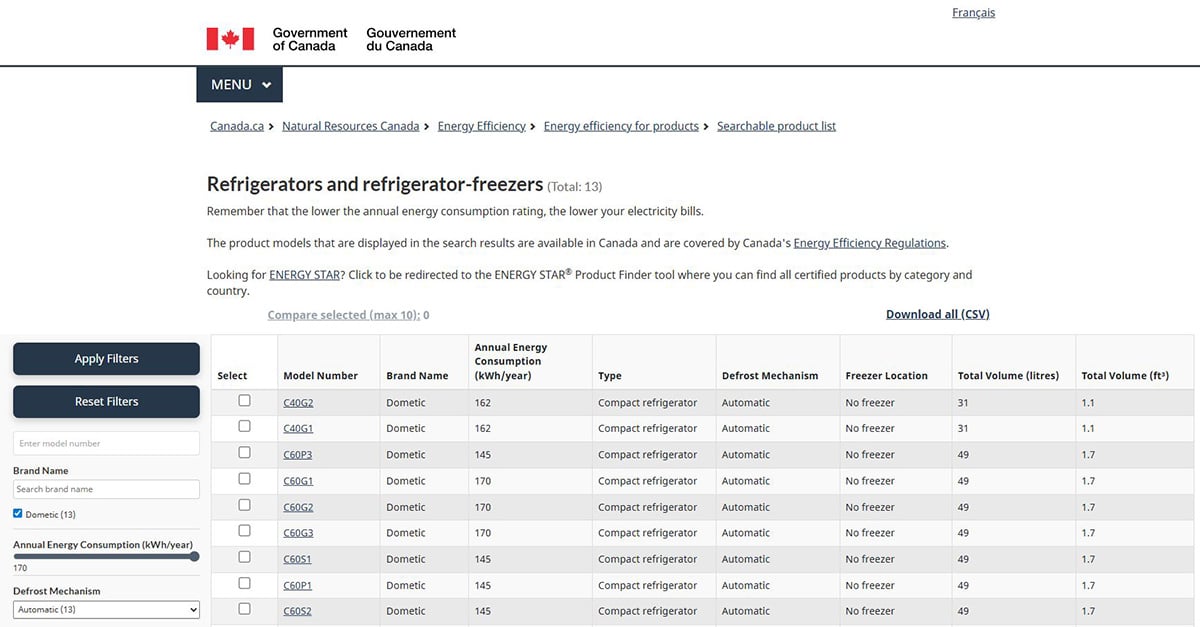The height and width of the screenshot is (627, 1200).
Task: Open the MENU dropdown
Action: point(240,85)
